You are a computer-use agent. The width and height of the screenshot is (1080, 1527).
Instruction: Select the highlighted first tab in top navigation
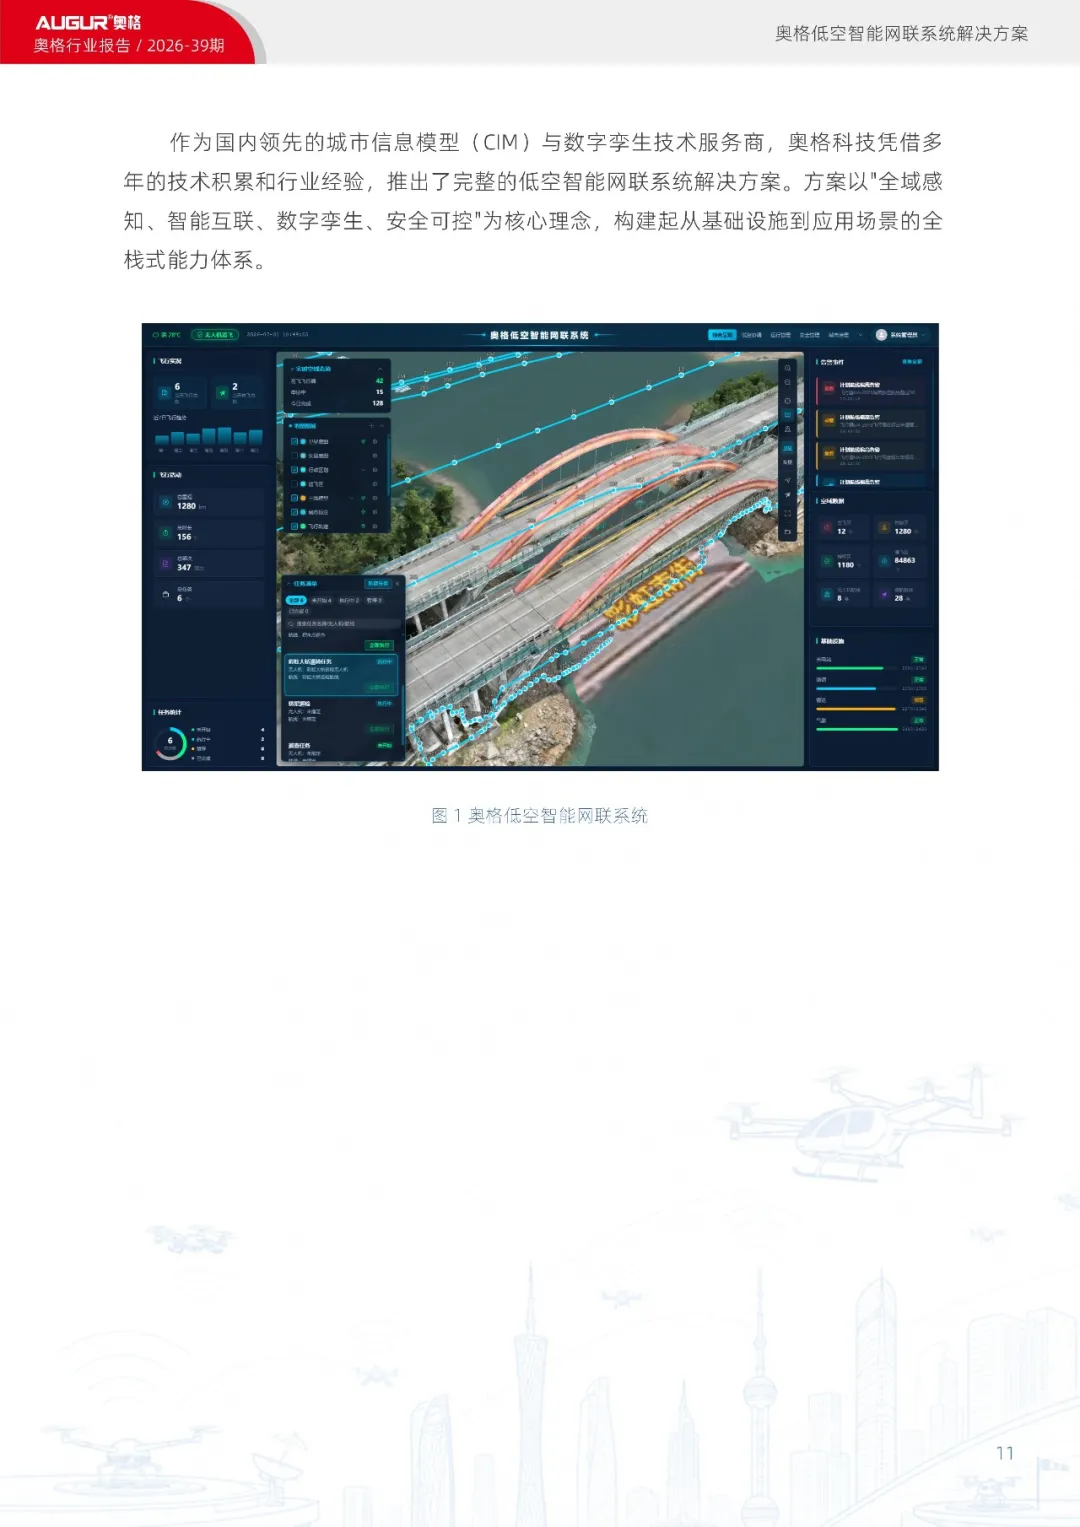click(722, 335)
